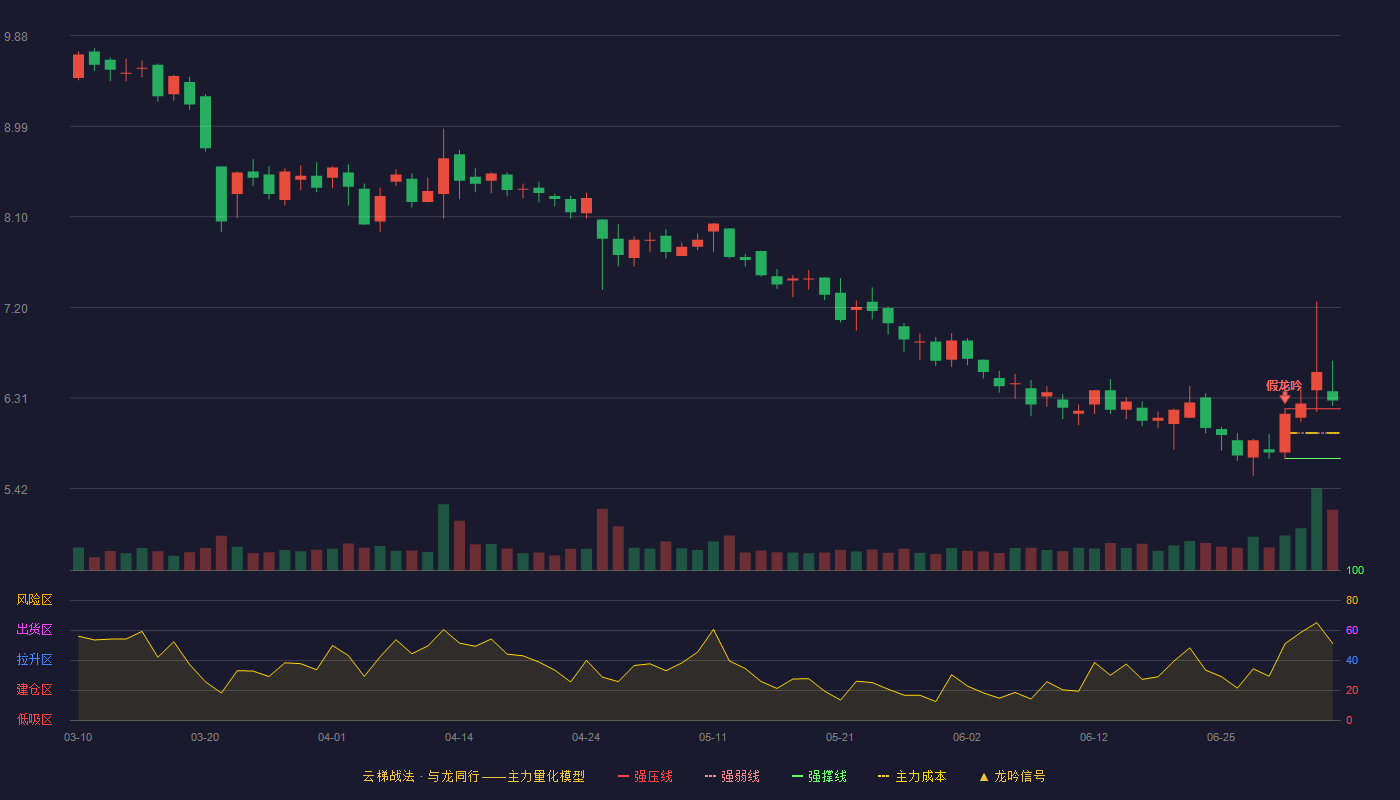Toggle the 强弱线 legend series
The image size is (1400, 800).
732,776
